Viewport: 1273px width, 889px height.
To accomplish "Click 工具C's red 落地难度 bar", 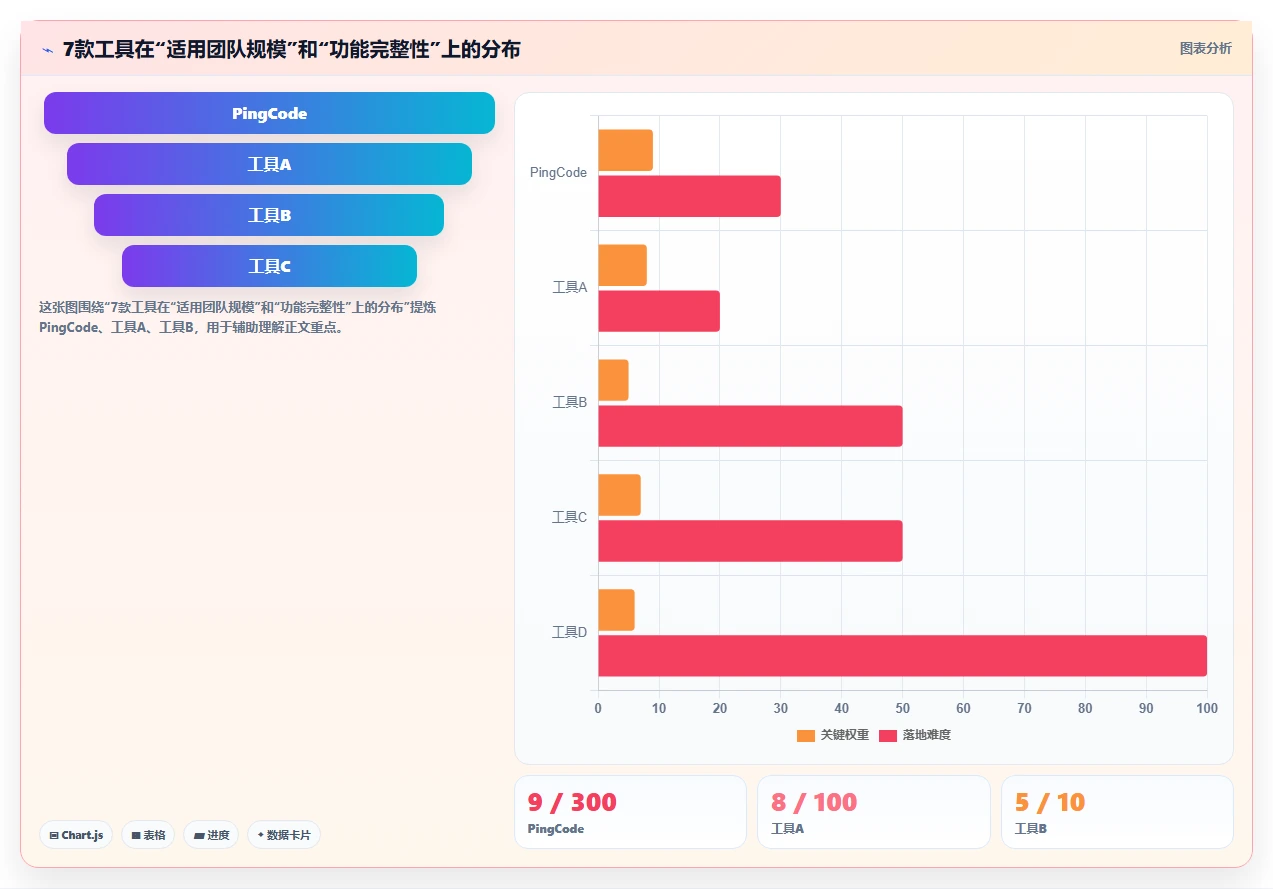I will pyautogui.click(x=750, y=541).
